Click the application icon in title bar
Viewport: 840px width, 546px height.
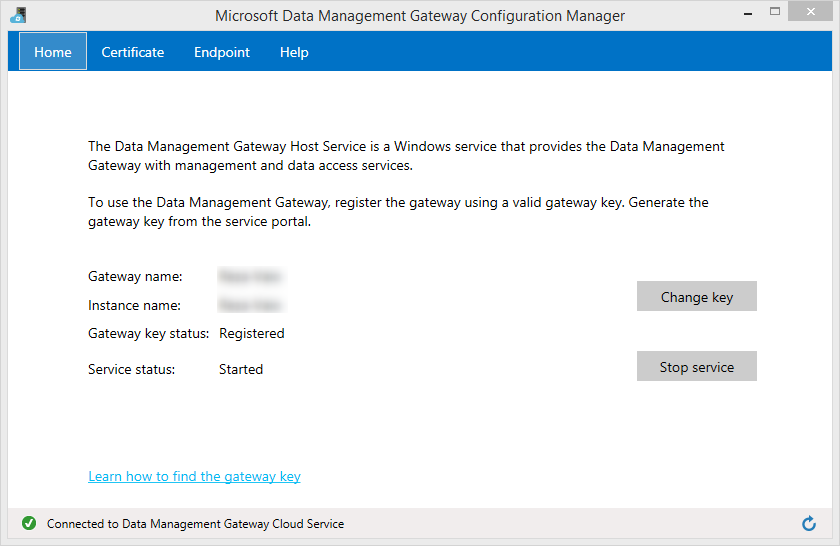(x=18, y=15)
